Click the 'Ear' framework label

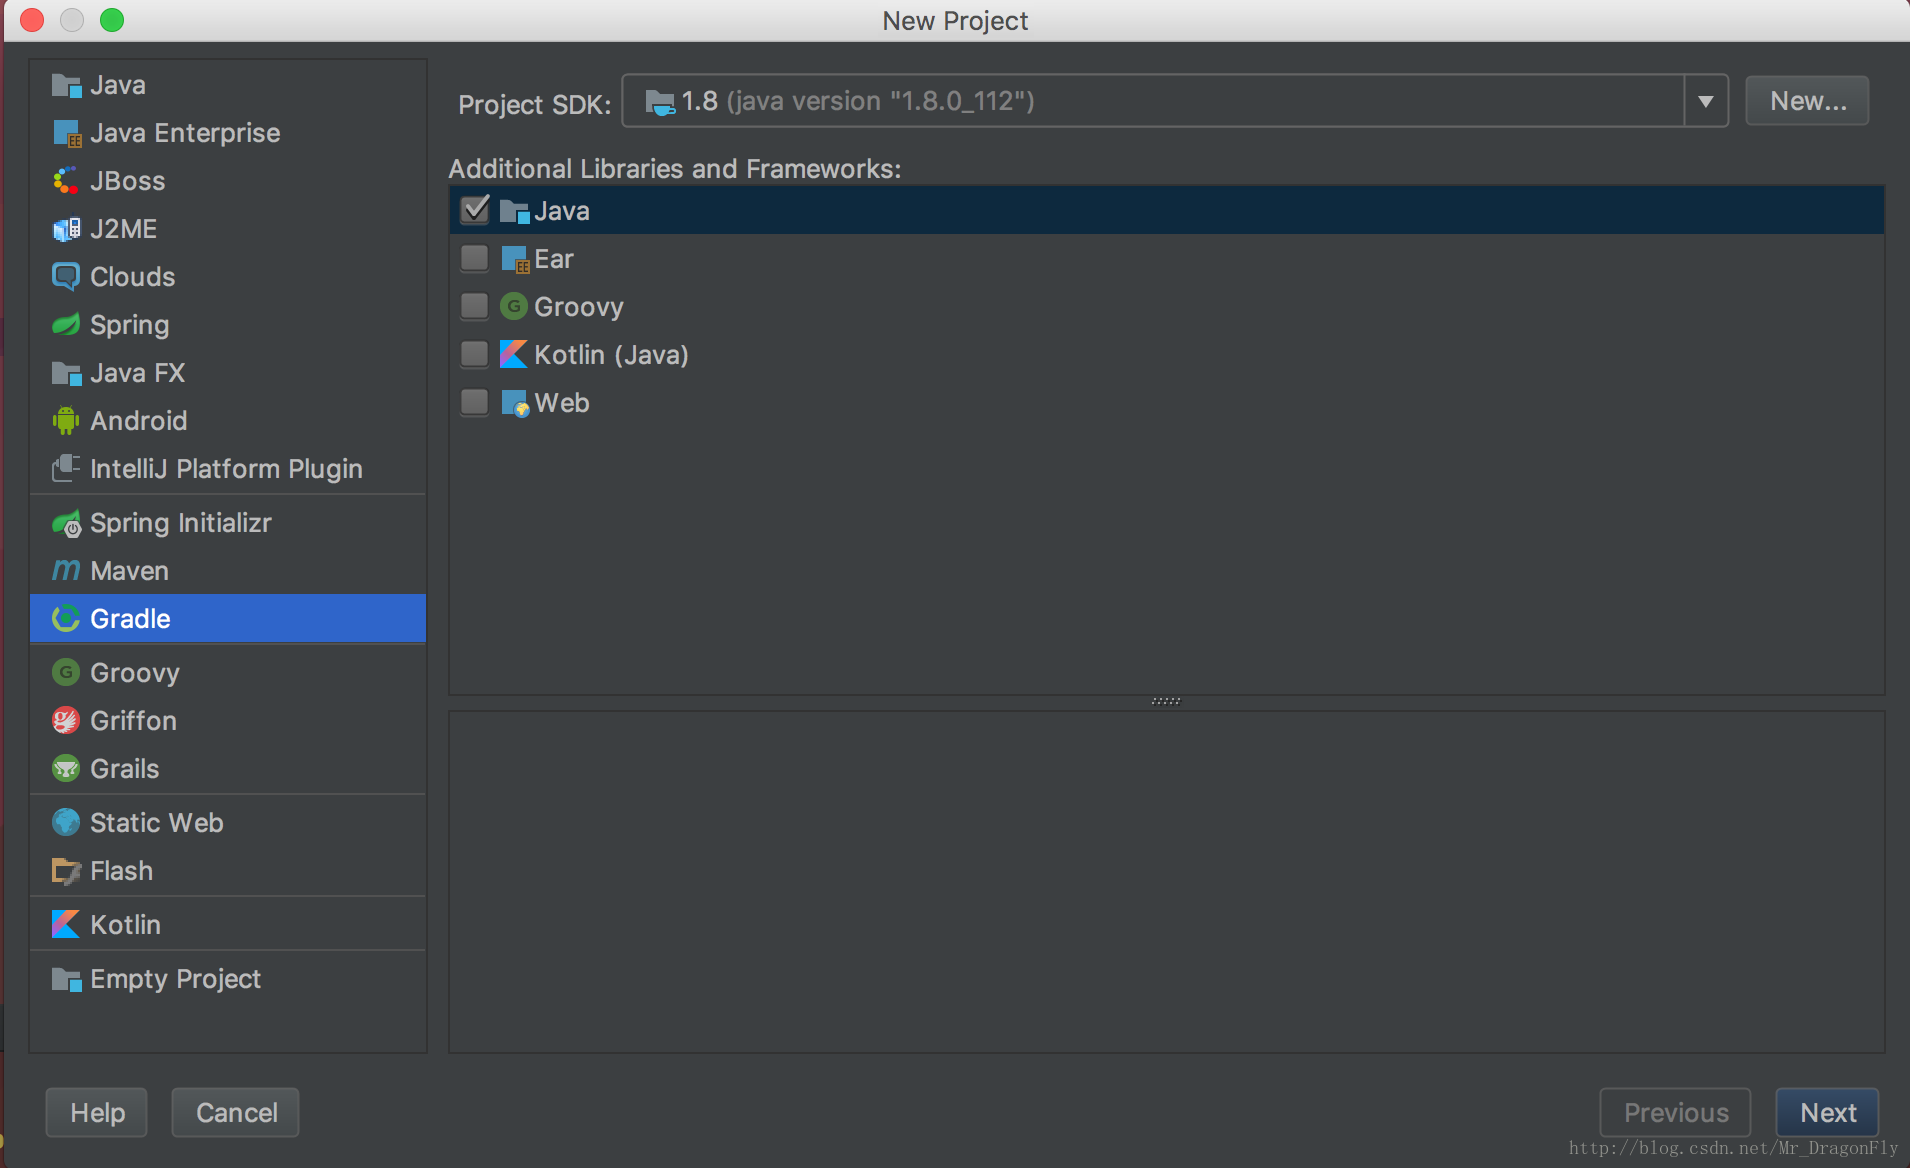(x=554, y=259)
